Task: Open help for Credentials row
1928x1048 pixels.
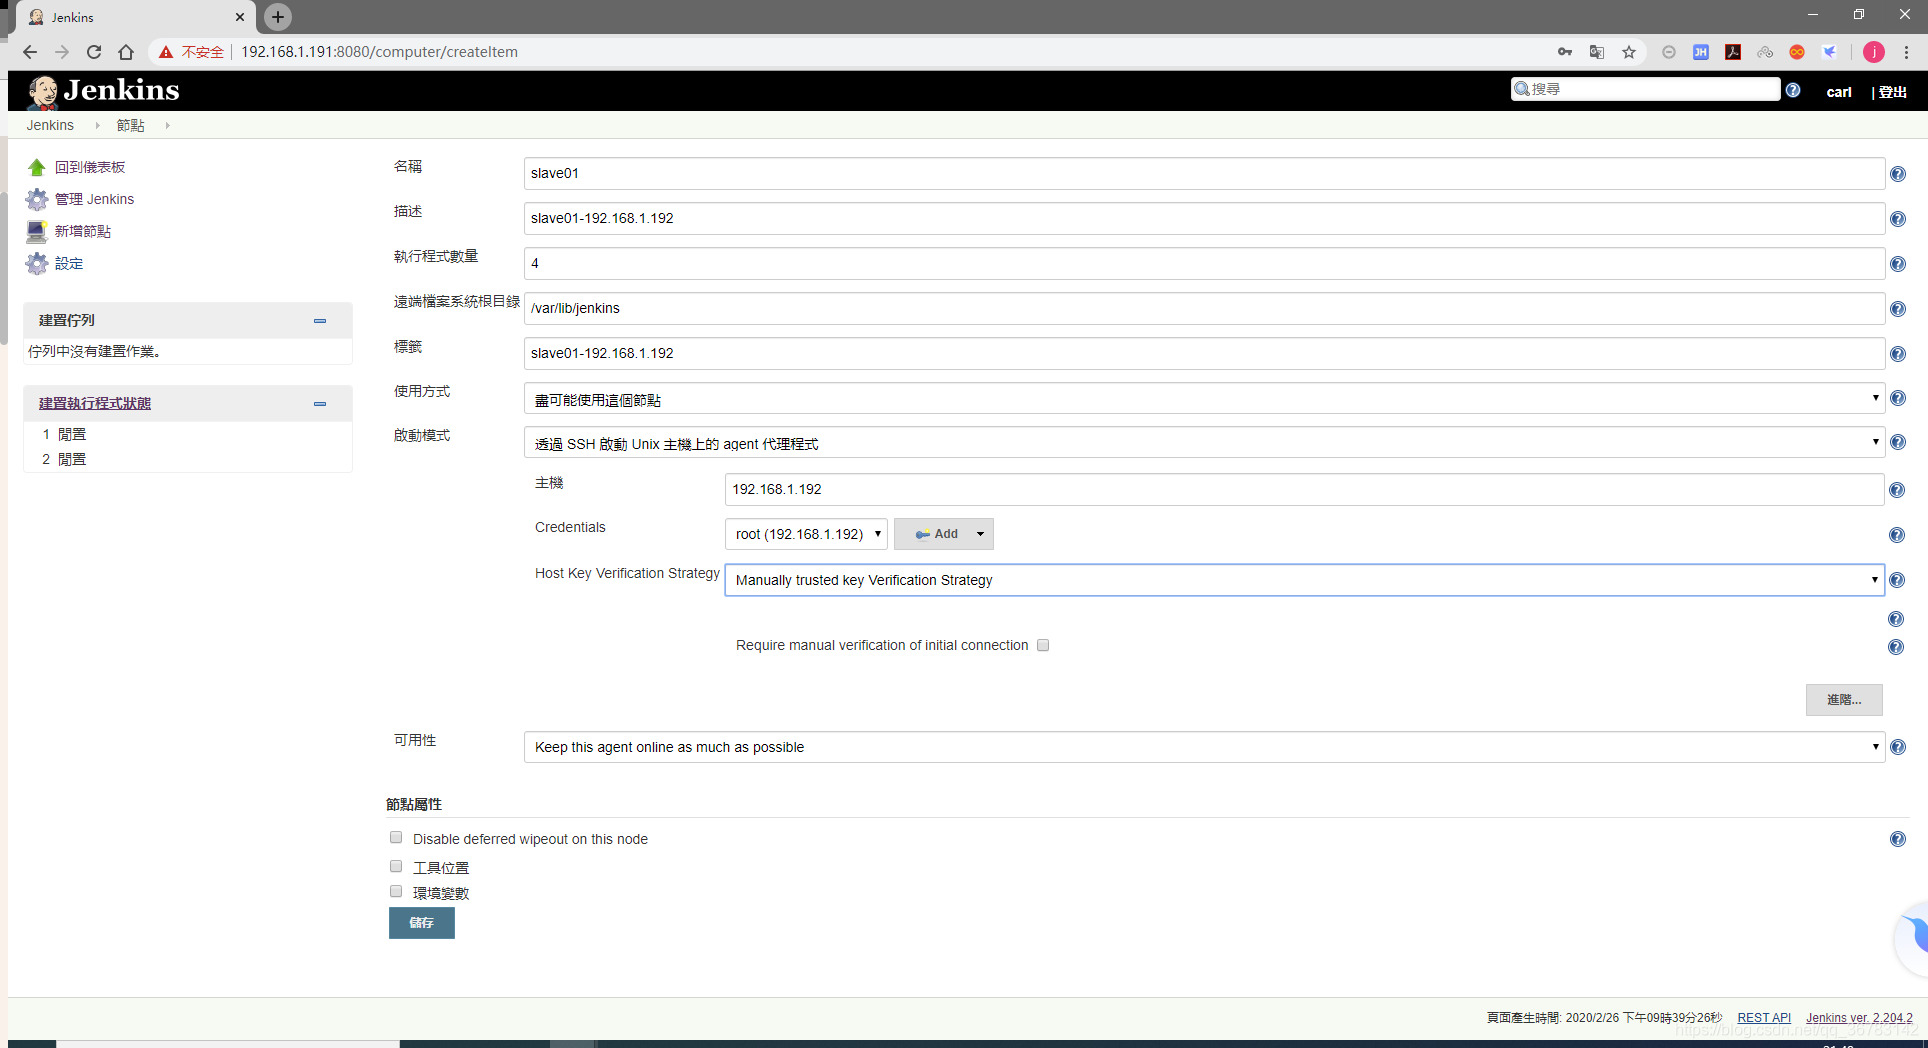Action: (1897, 535)
